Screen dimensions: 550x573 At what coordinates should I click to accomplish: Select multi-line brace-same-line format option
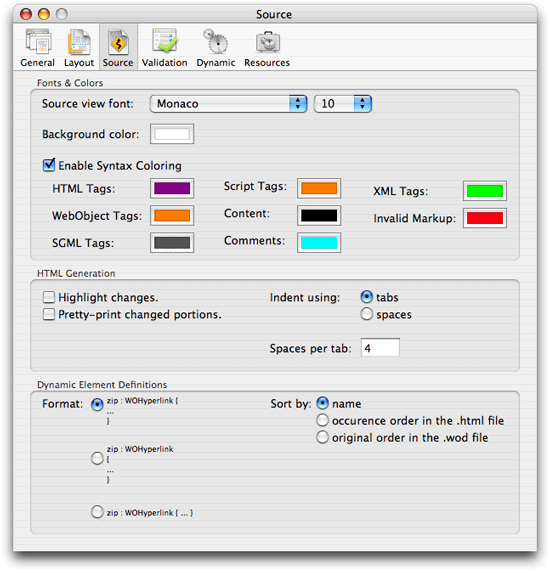pos(97,404)
